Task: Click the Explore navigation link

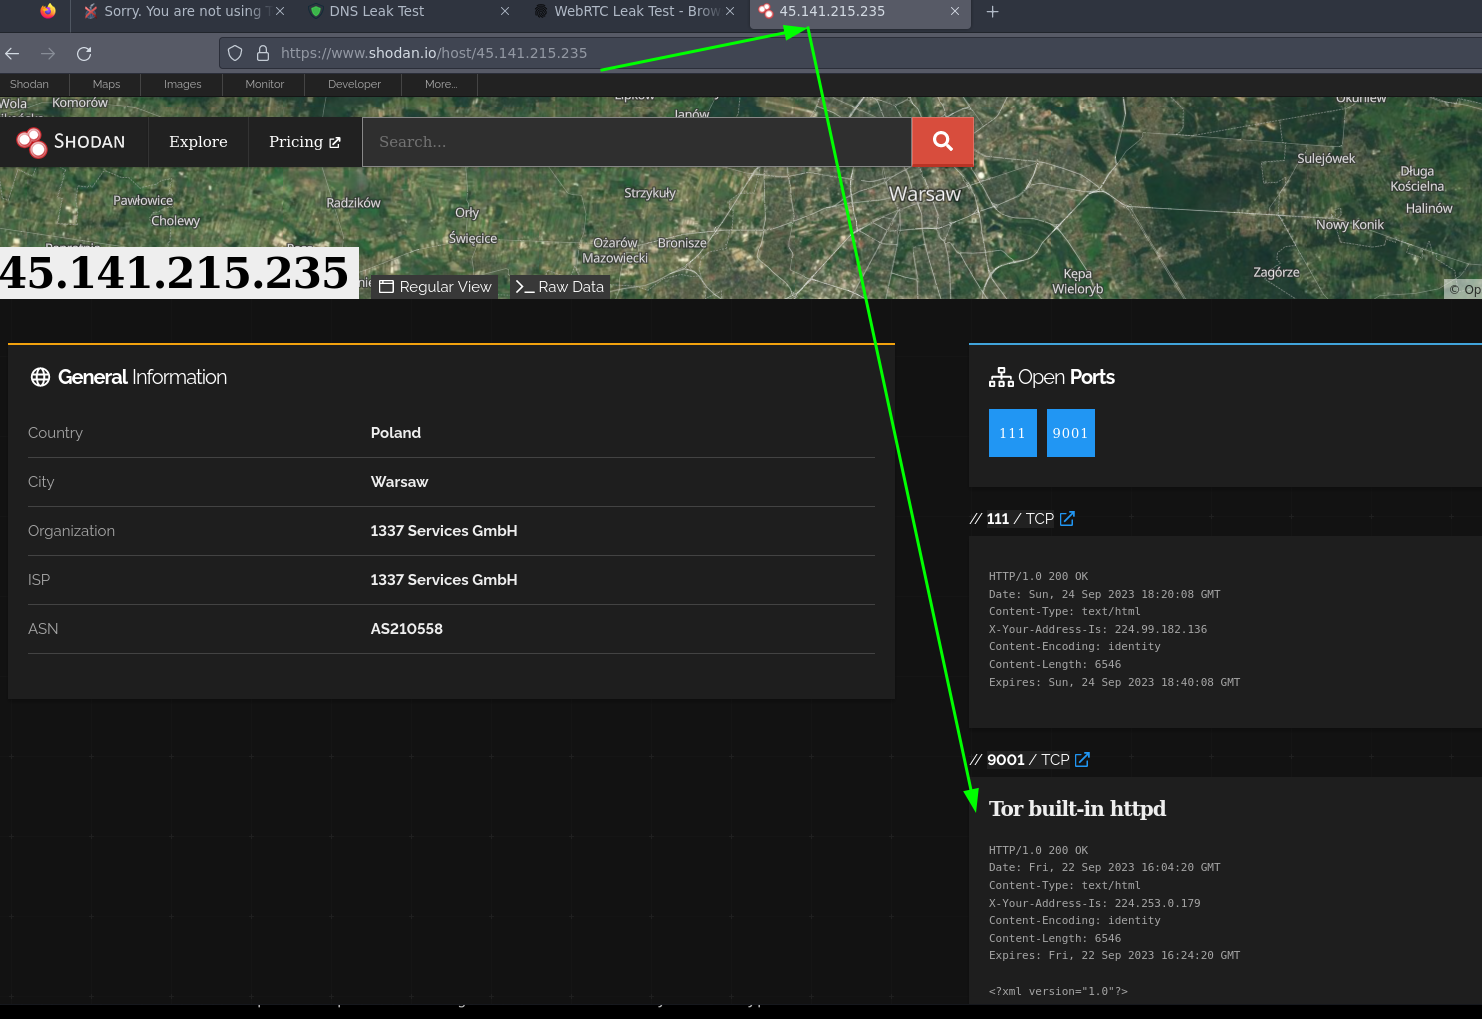Action: (x=198, y=142)
